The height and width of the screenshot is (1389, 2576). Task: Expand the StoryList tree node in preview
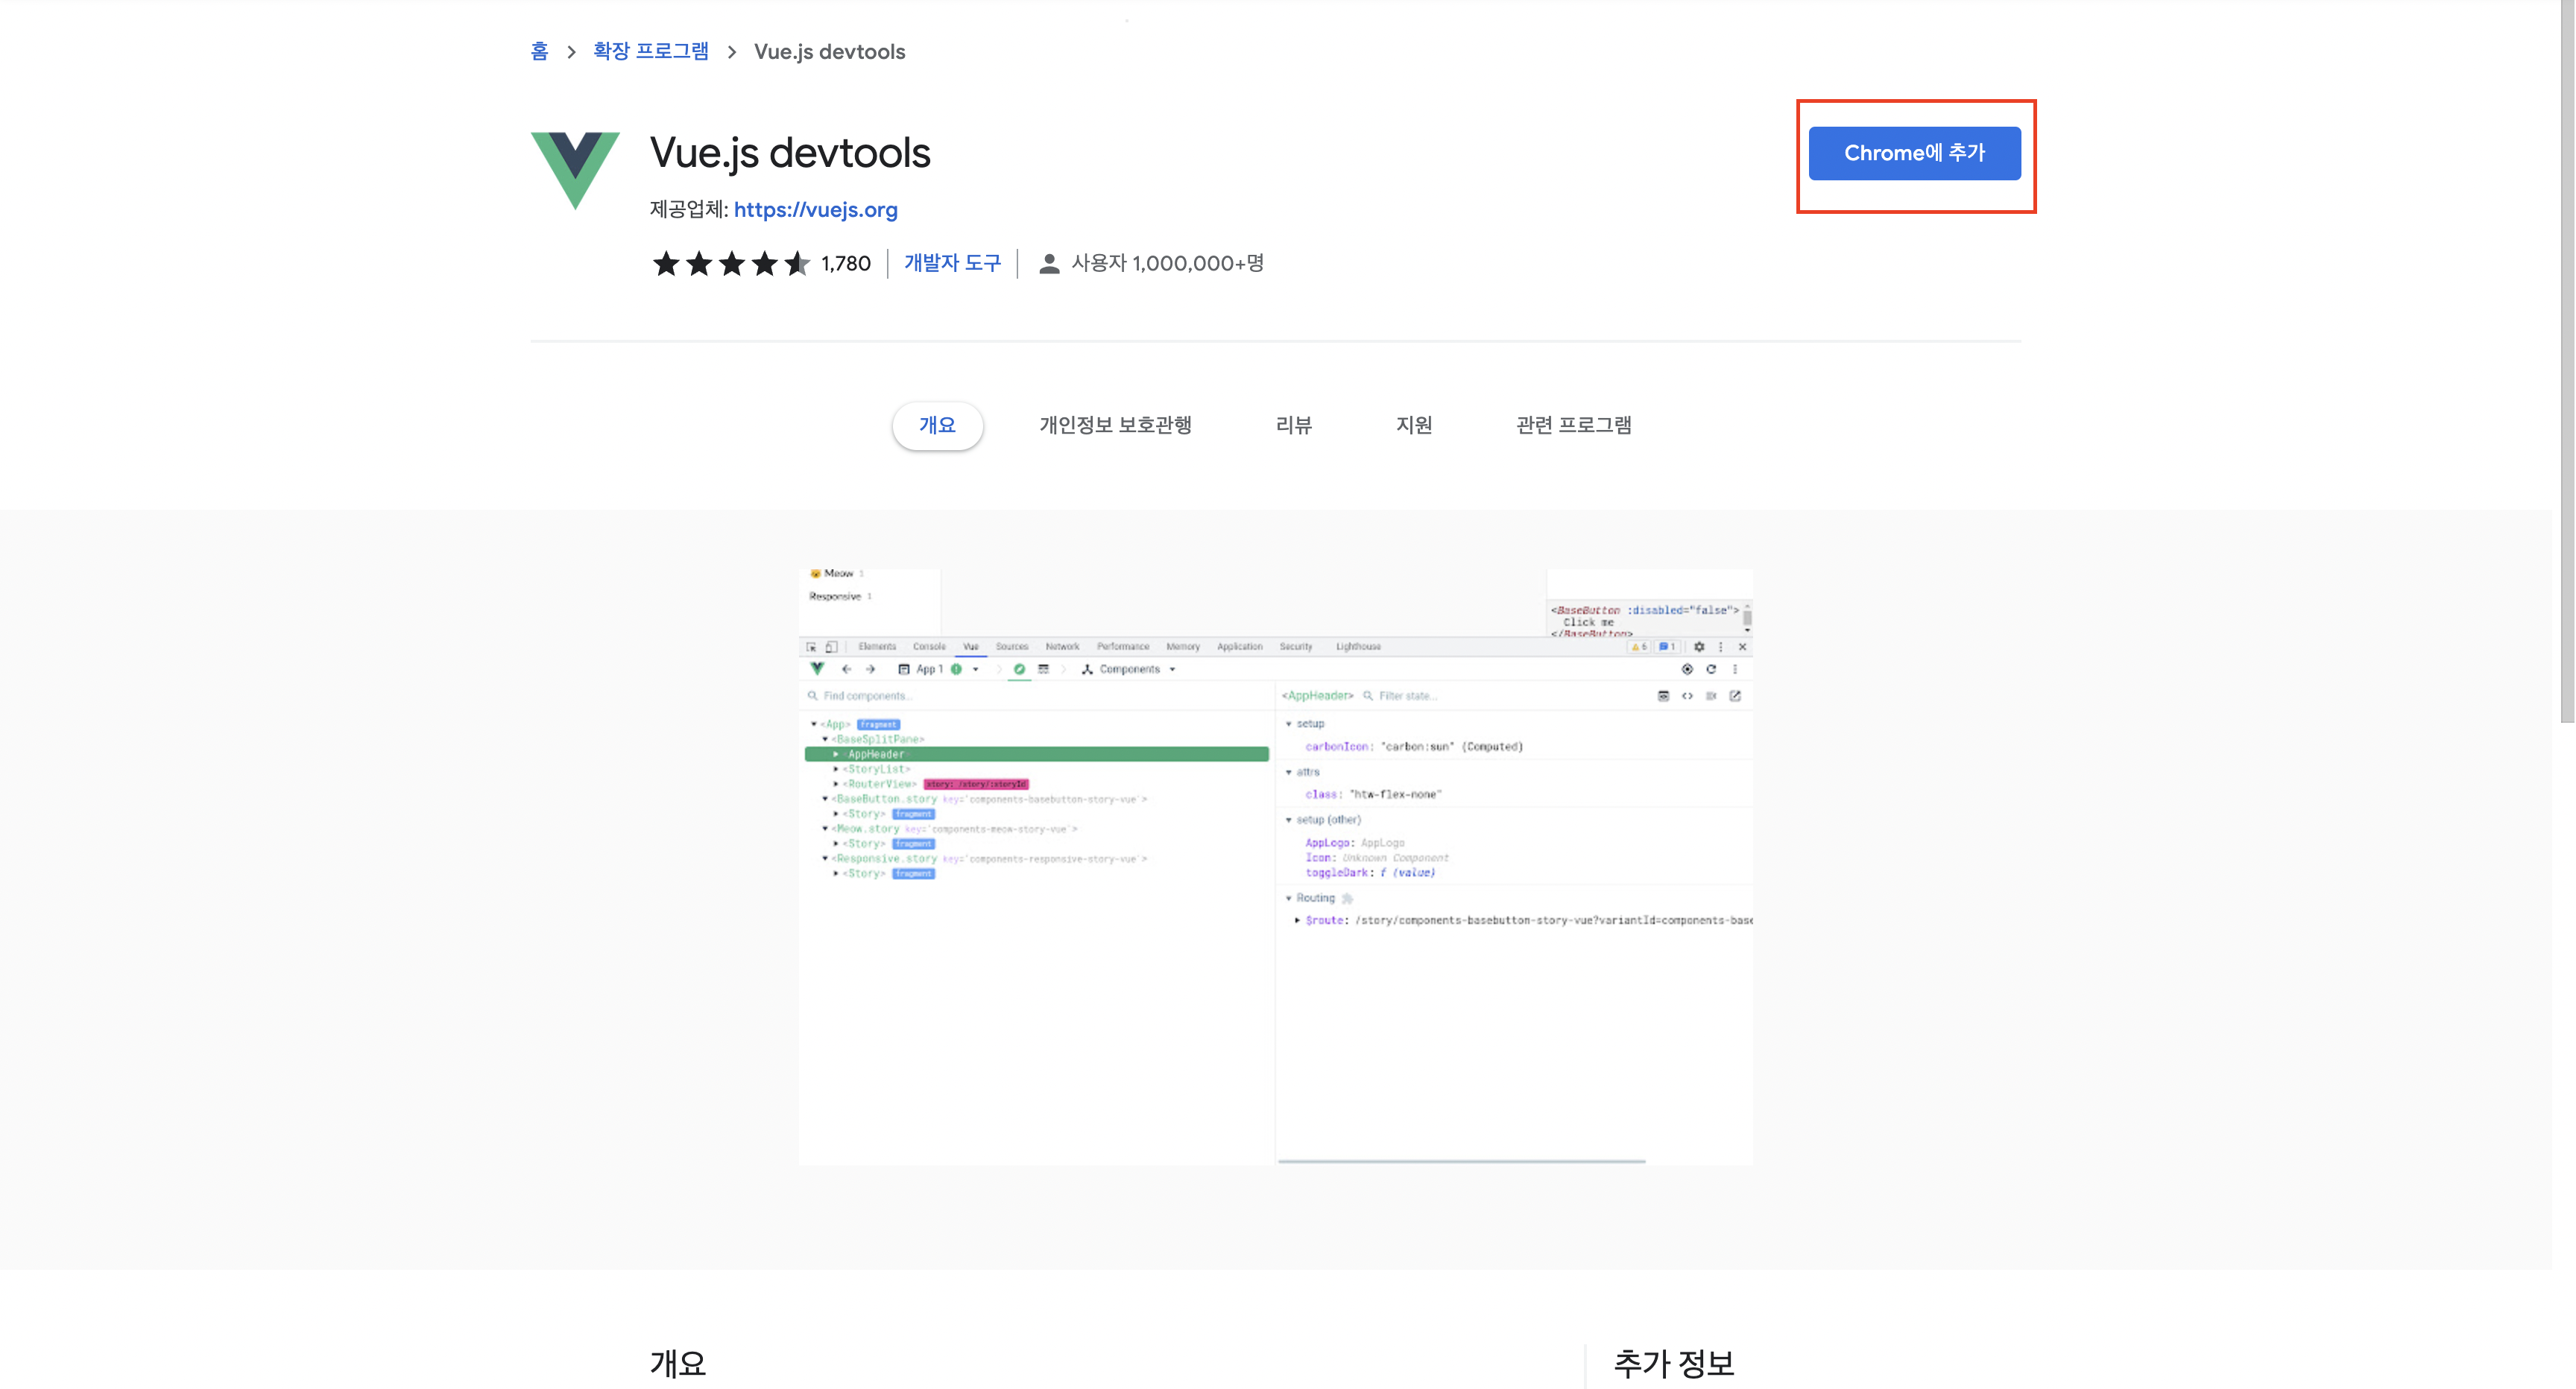pos(836,769)
